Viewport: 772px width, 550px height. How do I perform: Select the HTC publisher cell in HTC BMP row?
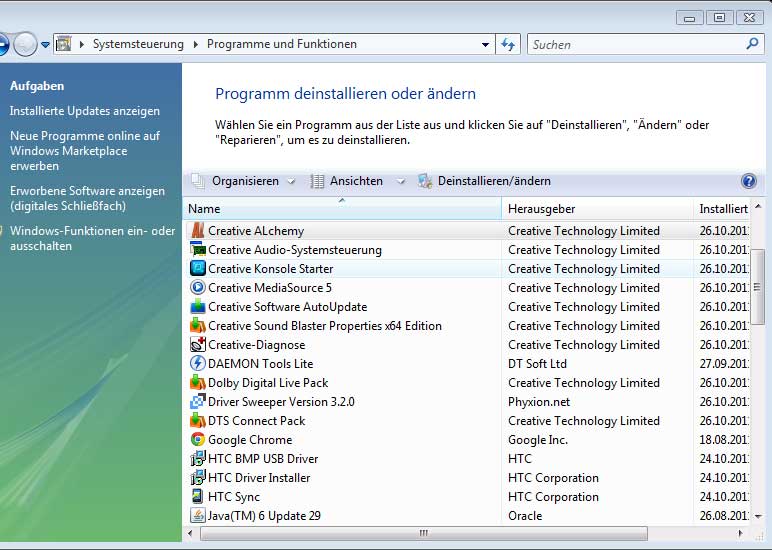[519, 458]
